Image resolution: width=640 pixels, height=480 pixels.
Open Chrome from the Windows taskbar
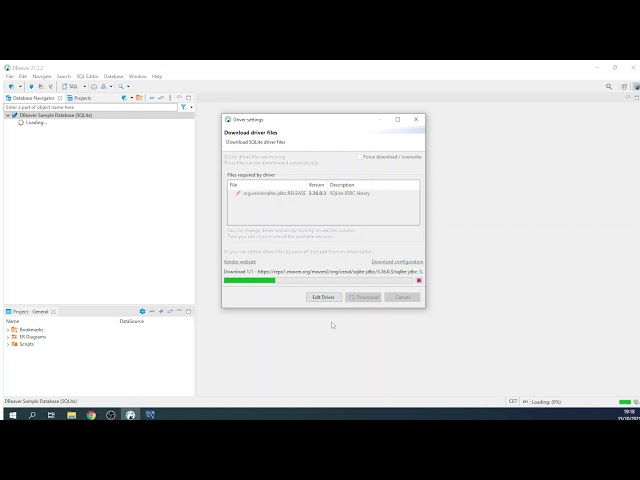(x=91, y=415)
